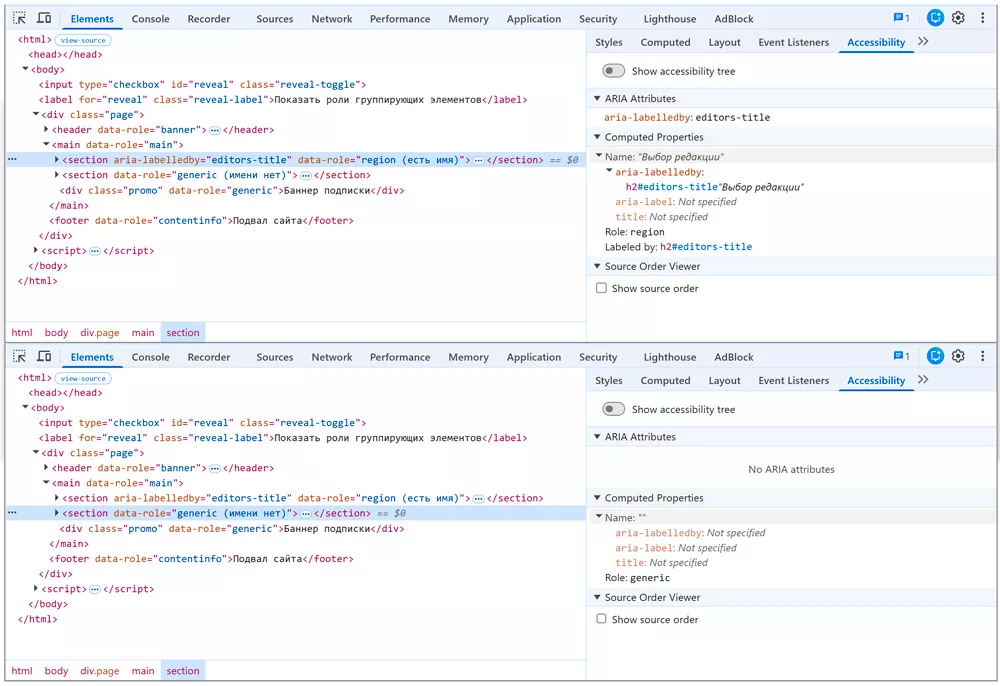
Task: Toggle Show accessibility tree in top panel
Action: (x=614, y=71)
